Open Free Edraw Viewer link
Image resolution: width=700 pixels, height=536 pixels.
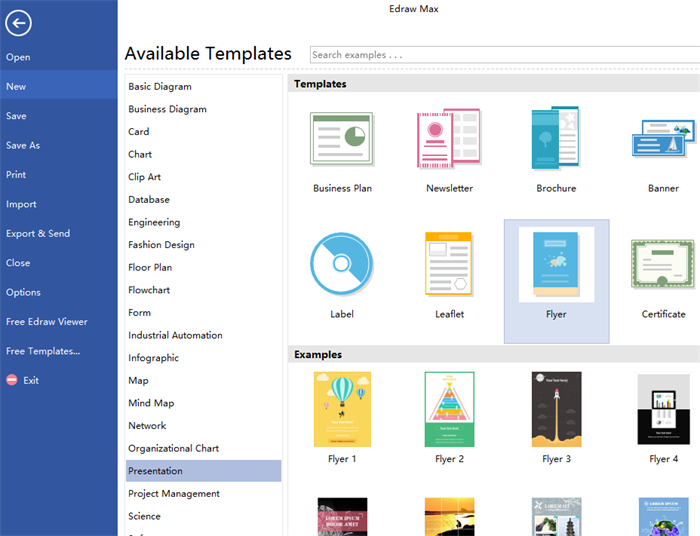(x=58, y=322)
